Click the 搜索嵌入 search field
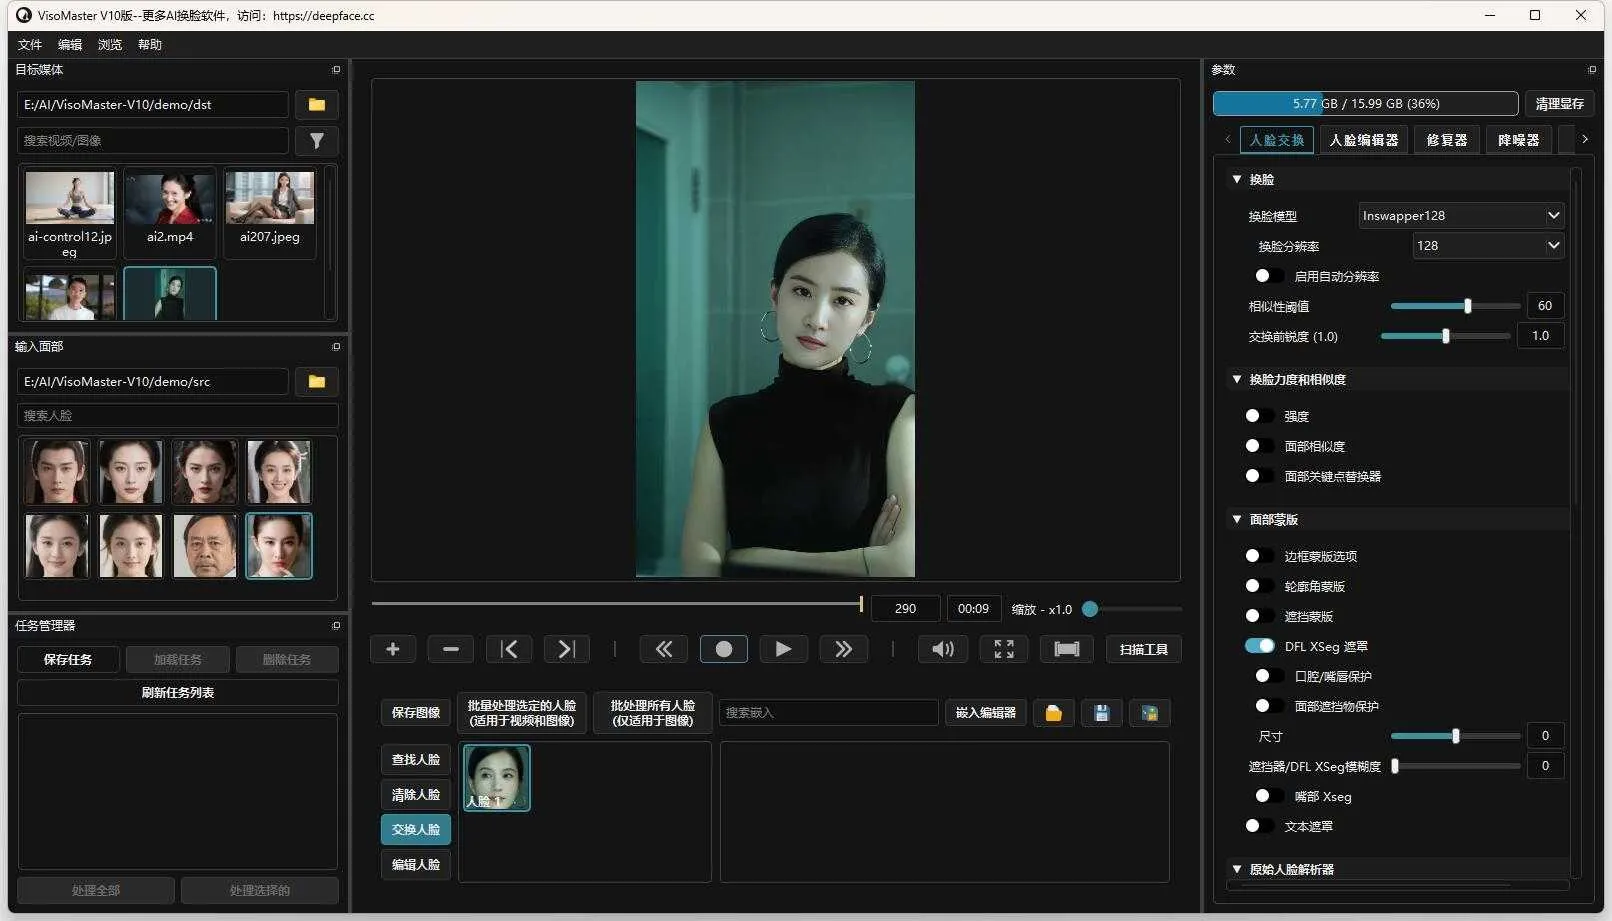This screenshot has height=921, width=1612. point(829,713)
